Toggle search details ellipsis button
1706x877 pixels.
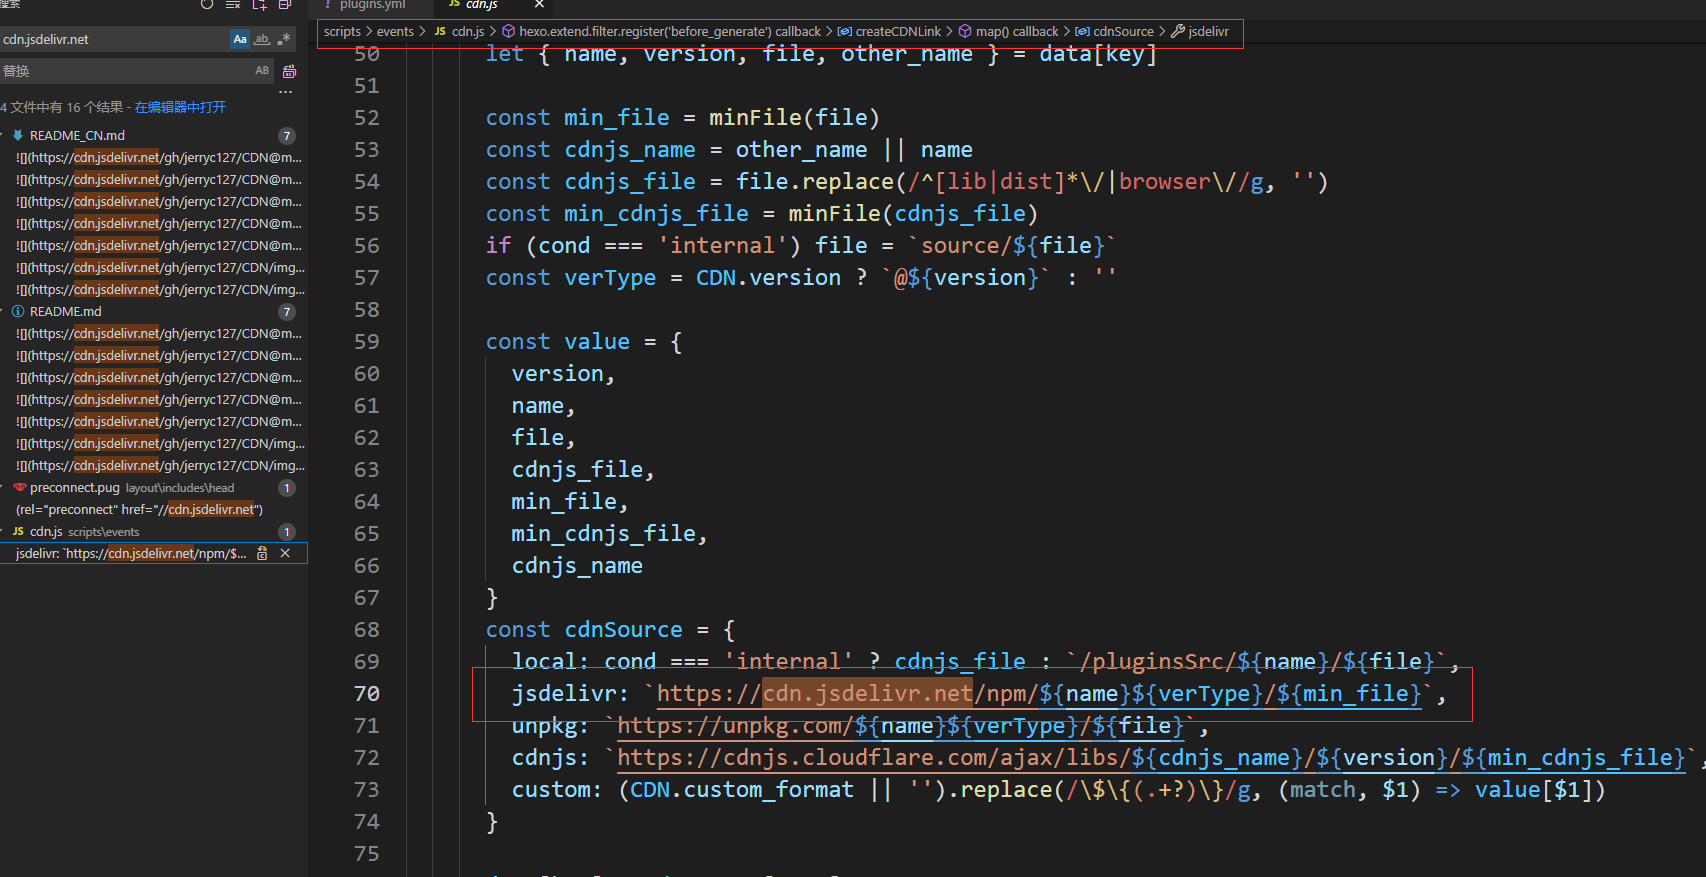pos(286,91)
